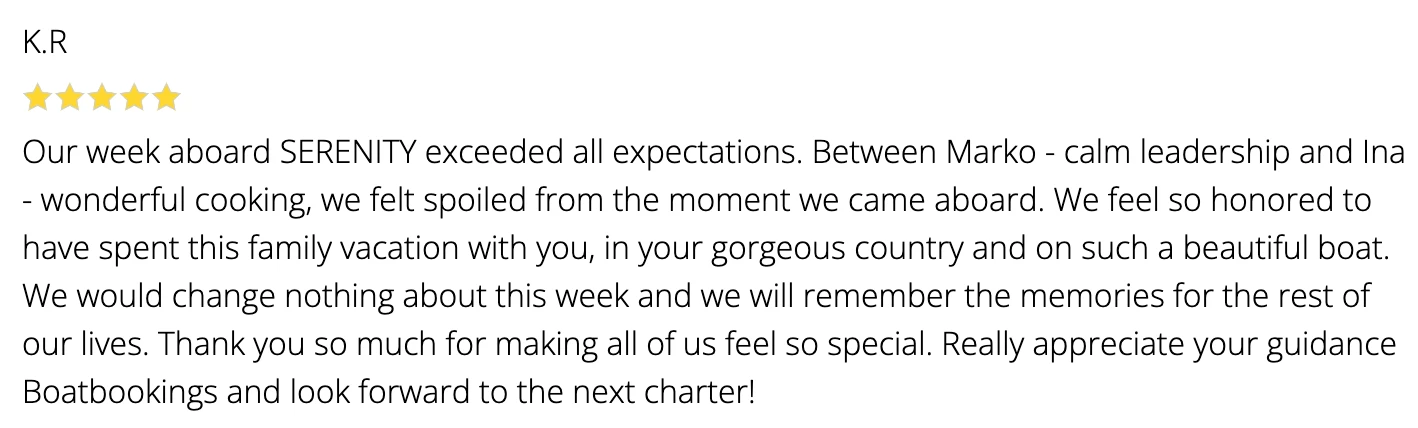The height and width of the screenshot is (428, 1418).
Task: Click the first yellow rating star
Action: coord(37,98)
